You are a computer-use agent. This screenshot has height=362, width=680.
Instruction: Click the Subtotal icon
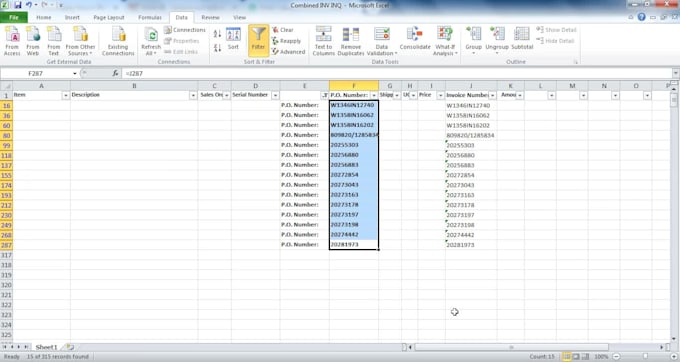[522, 38]
